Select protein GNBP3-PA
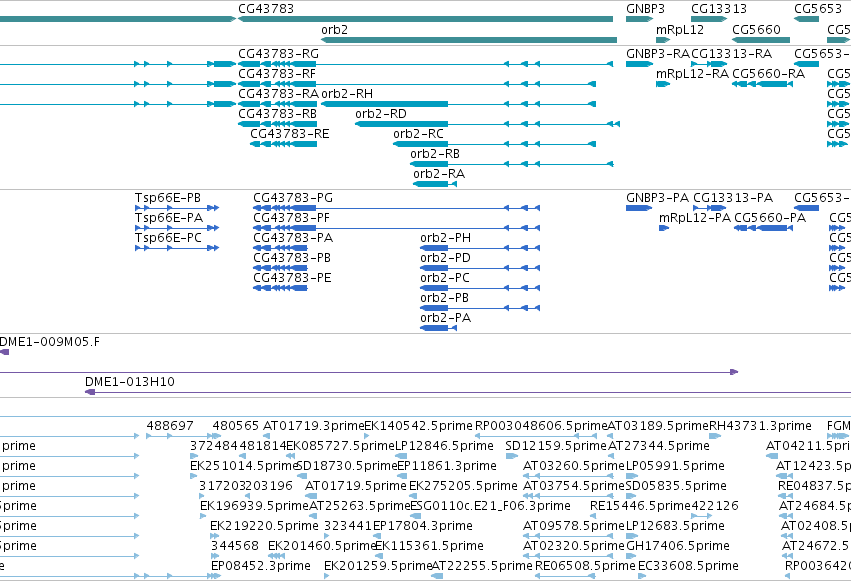851x581 pixels. tap(658, 198)
